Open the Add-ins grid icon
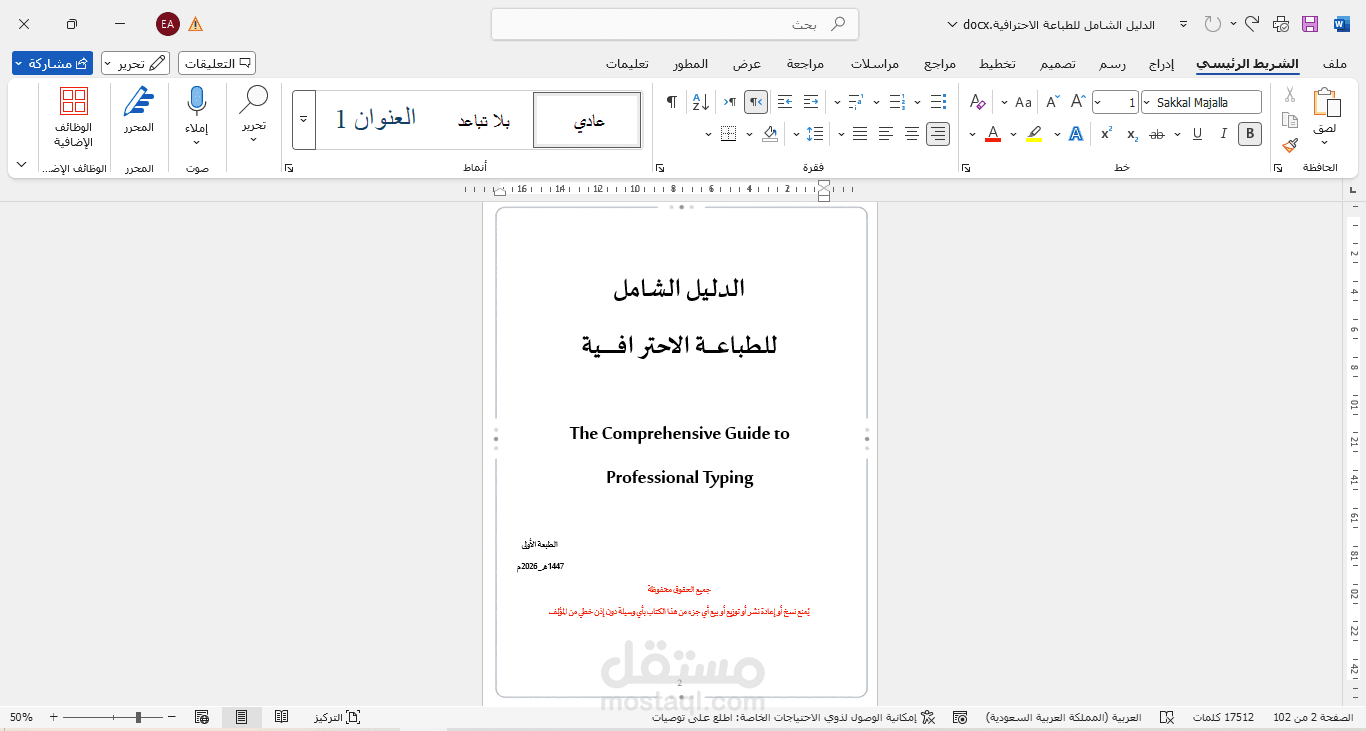The width and height of the screenshot is (1366, 731). 73,101
